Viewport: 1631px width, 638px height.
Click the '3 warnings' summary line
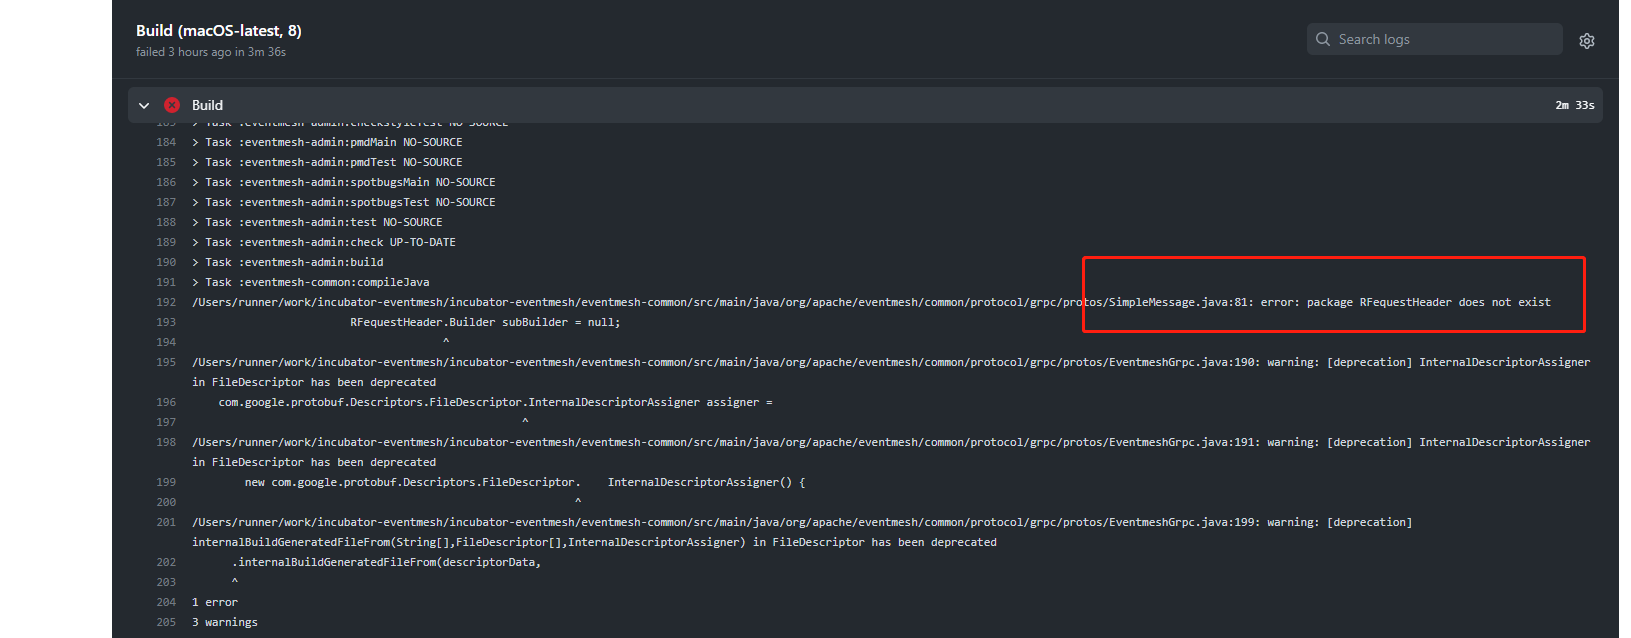[x=225, y=622]
